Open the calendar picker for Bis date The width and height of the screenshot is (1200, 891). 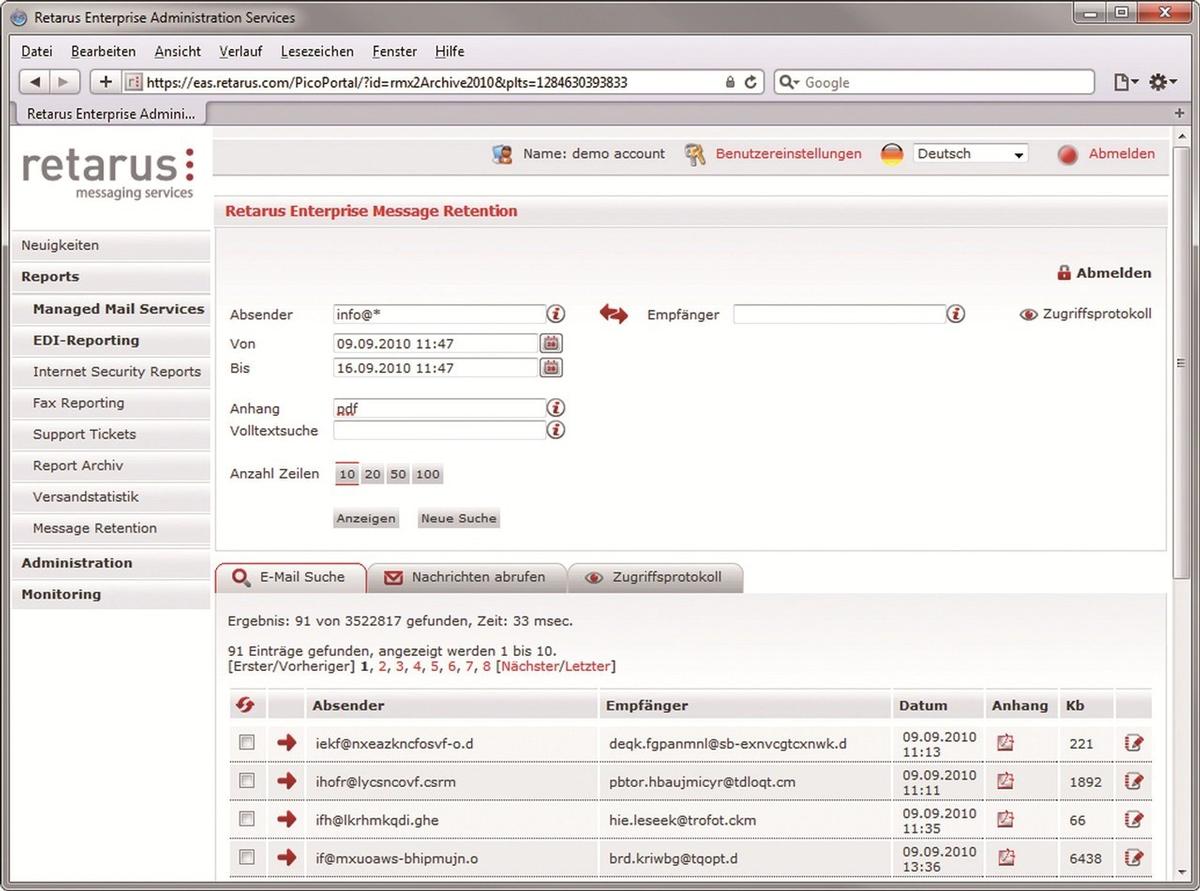coord(551,368)
